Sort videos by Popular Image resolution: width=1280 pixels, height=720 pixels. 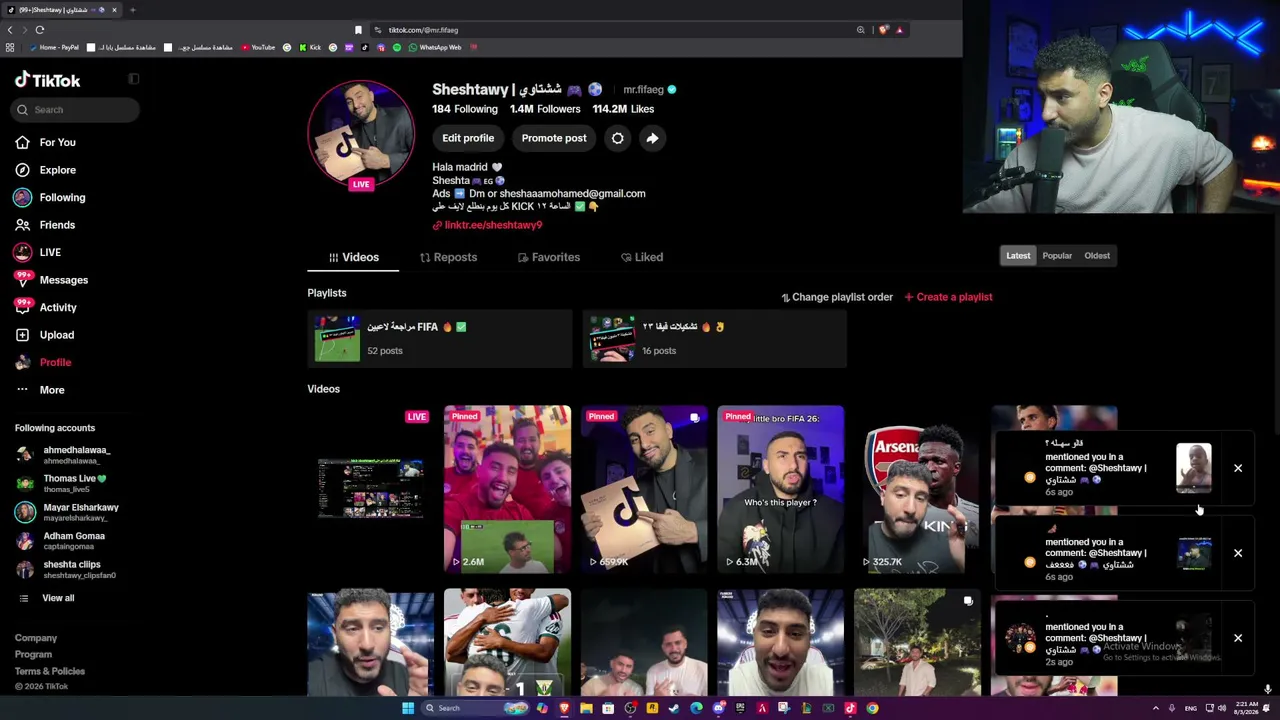pyautogui.click(x=1057, y=256)
